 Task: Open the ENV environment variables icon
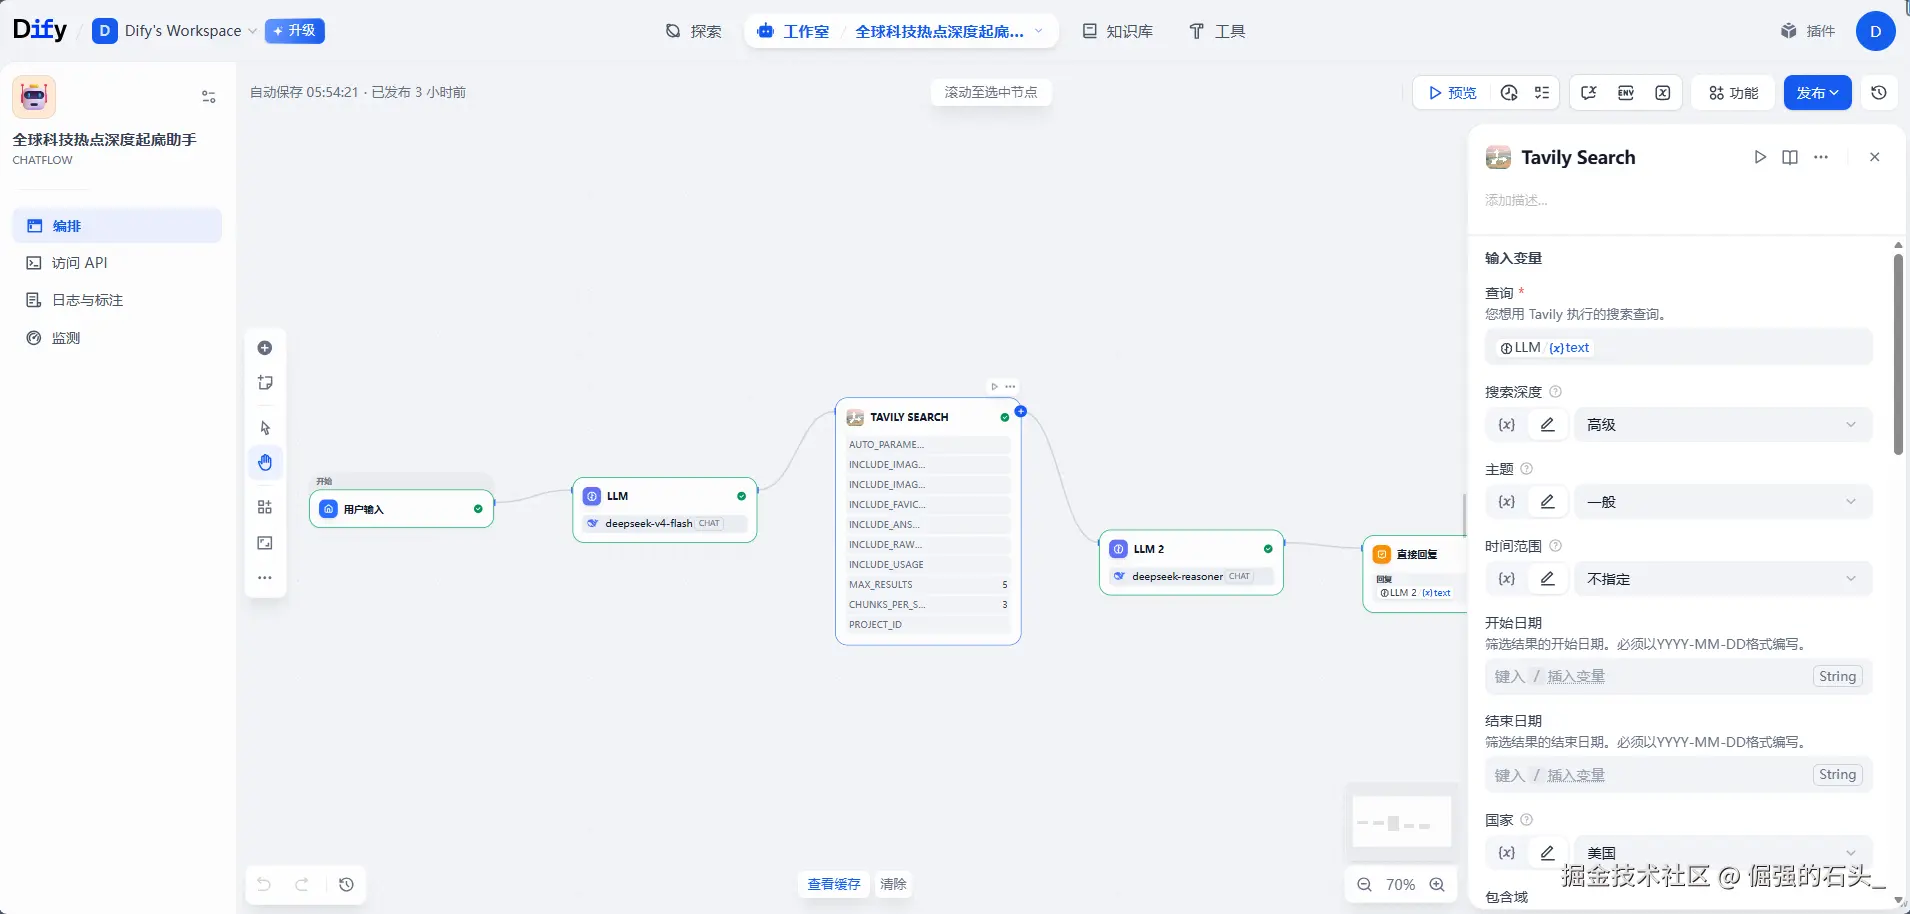click(1626, 93)
